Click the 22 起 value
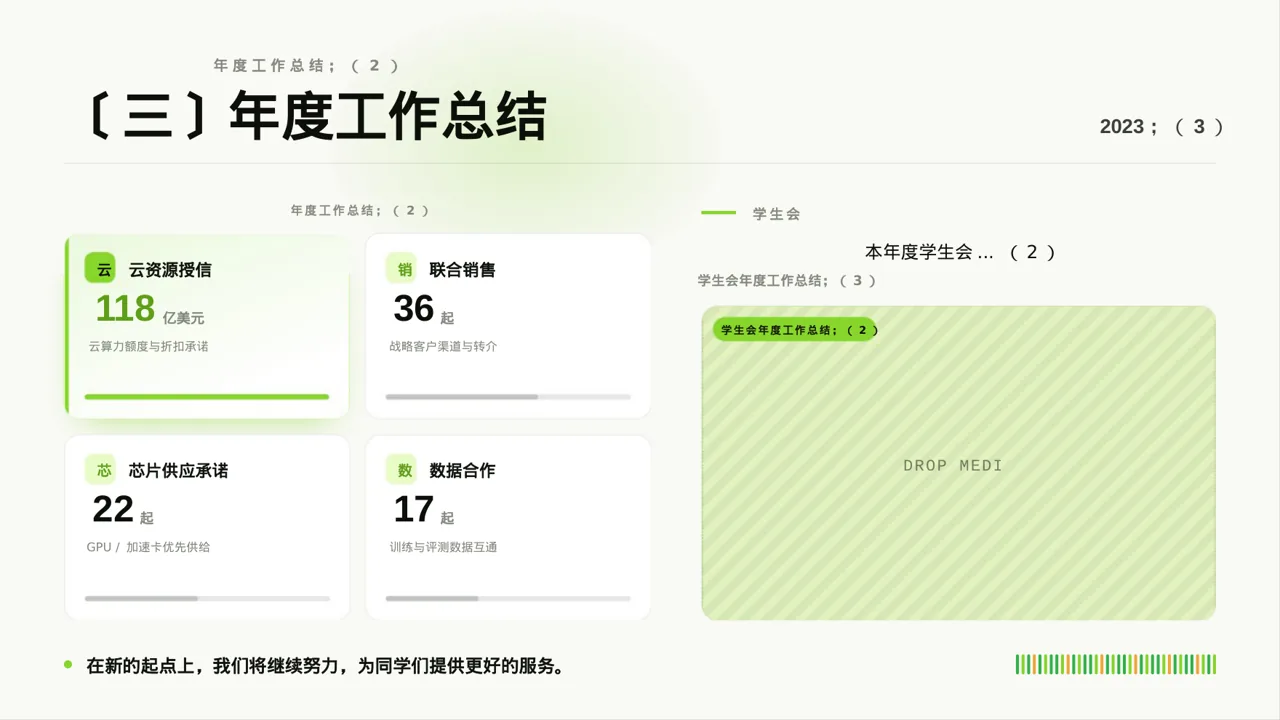Screen dimensions: 1280x720 [x=123, y=510]
